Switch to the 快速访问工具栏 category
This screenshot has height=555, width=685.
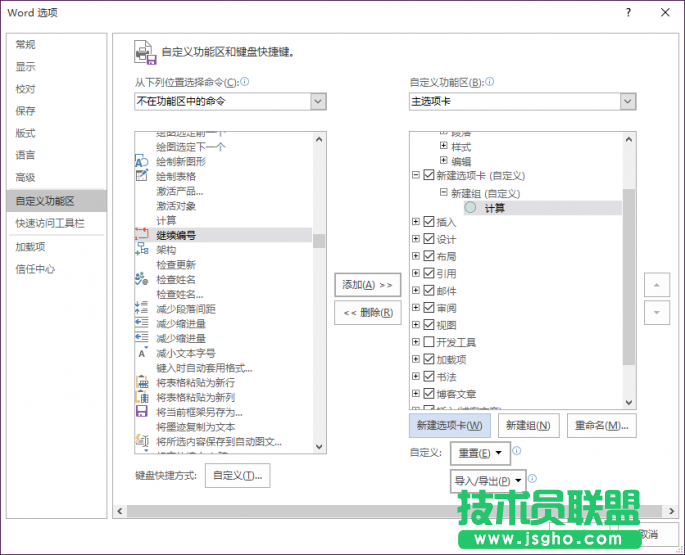[50, 223]
